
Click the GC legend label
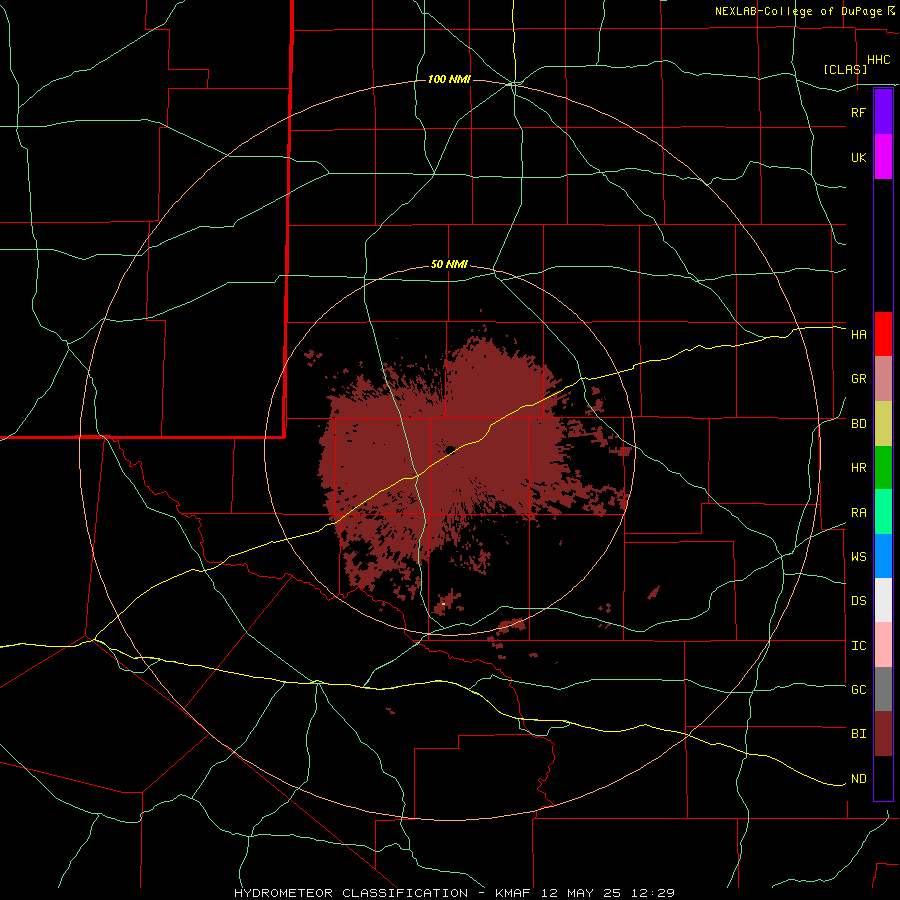[x=858, y=690]
